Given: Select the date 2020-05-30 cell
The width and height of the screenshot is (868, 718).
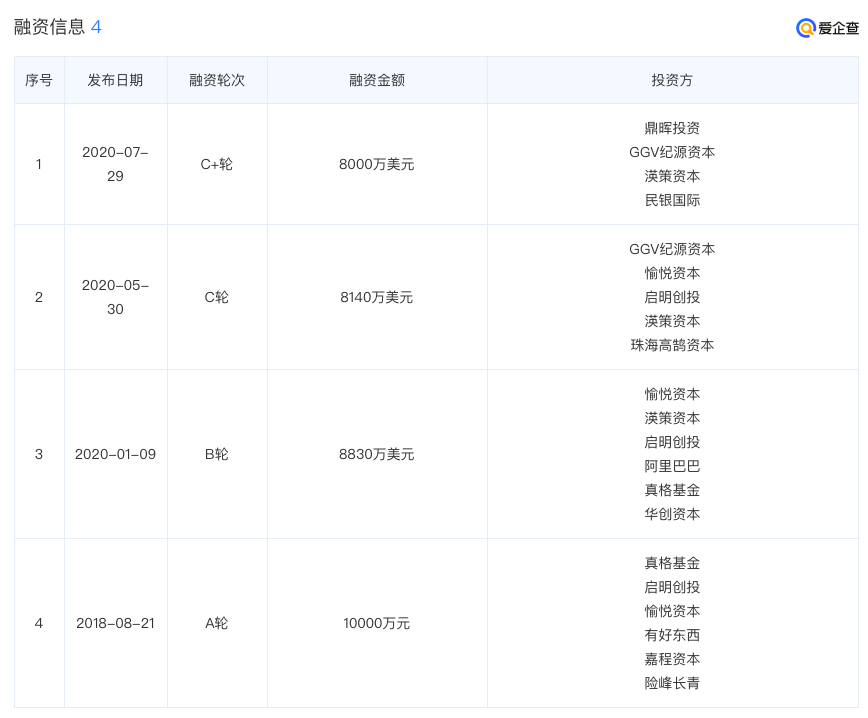Looking at the screenshot, I should point(115,297).
